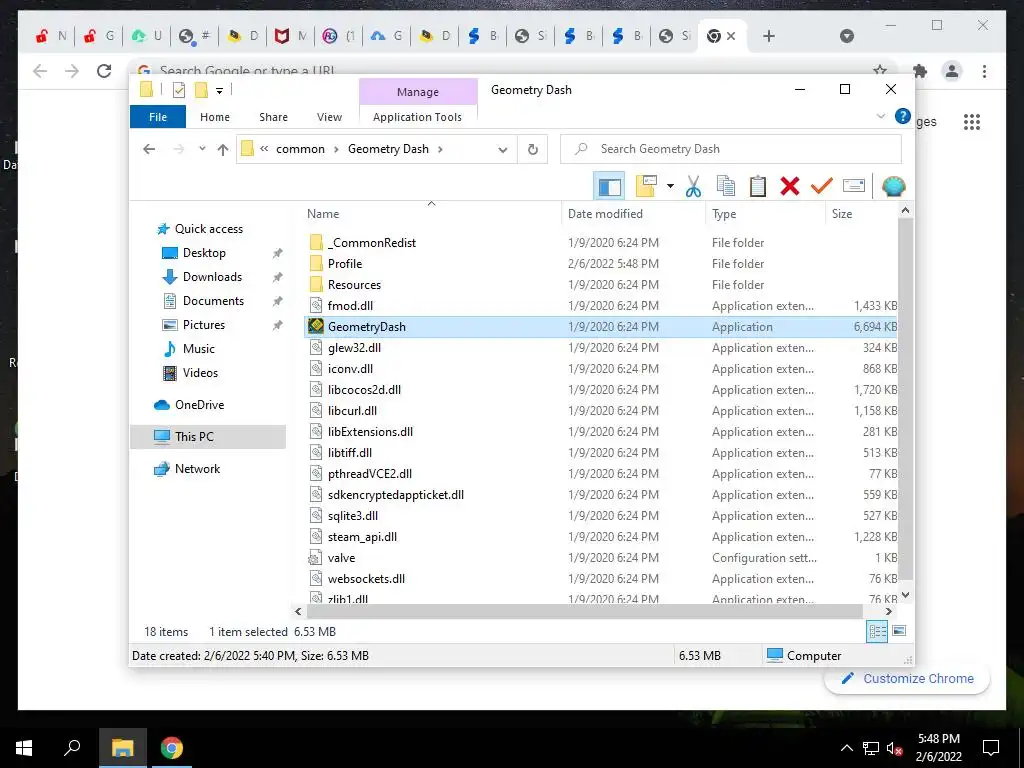Viewport: 1024px width, 768px height.
Task: Click Chrome icon in the taskbar
Action: [172, 748]
